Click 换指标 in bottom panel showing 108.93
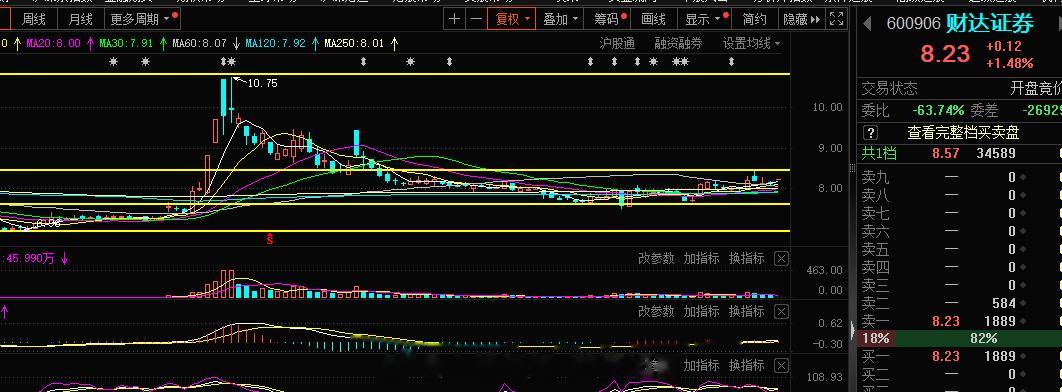Screen dimensions: 1062x392 tap(746, 366)
